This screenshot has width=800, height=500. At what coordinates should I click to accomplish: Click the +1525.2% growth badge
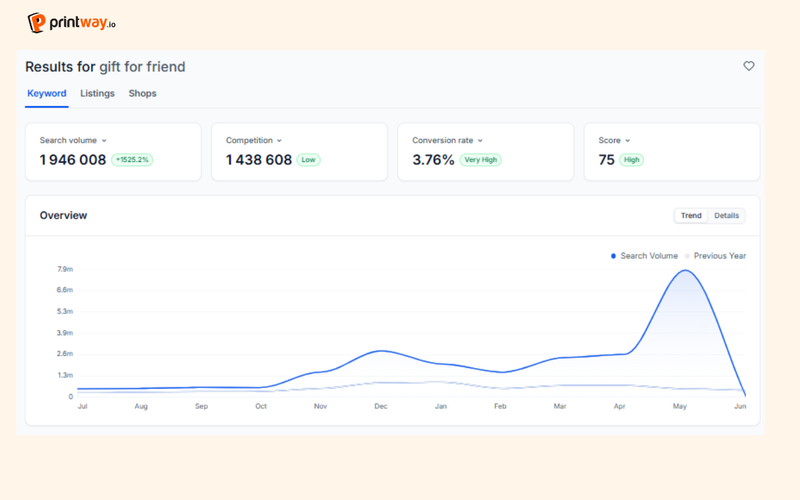(132, 160)
